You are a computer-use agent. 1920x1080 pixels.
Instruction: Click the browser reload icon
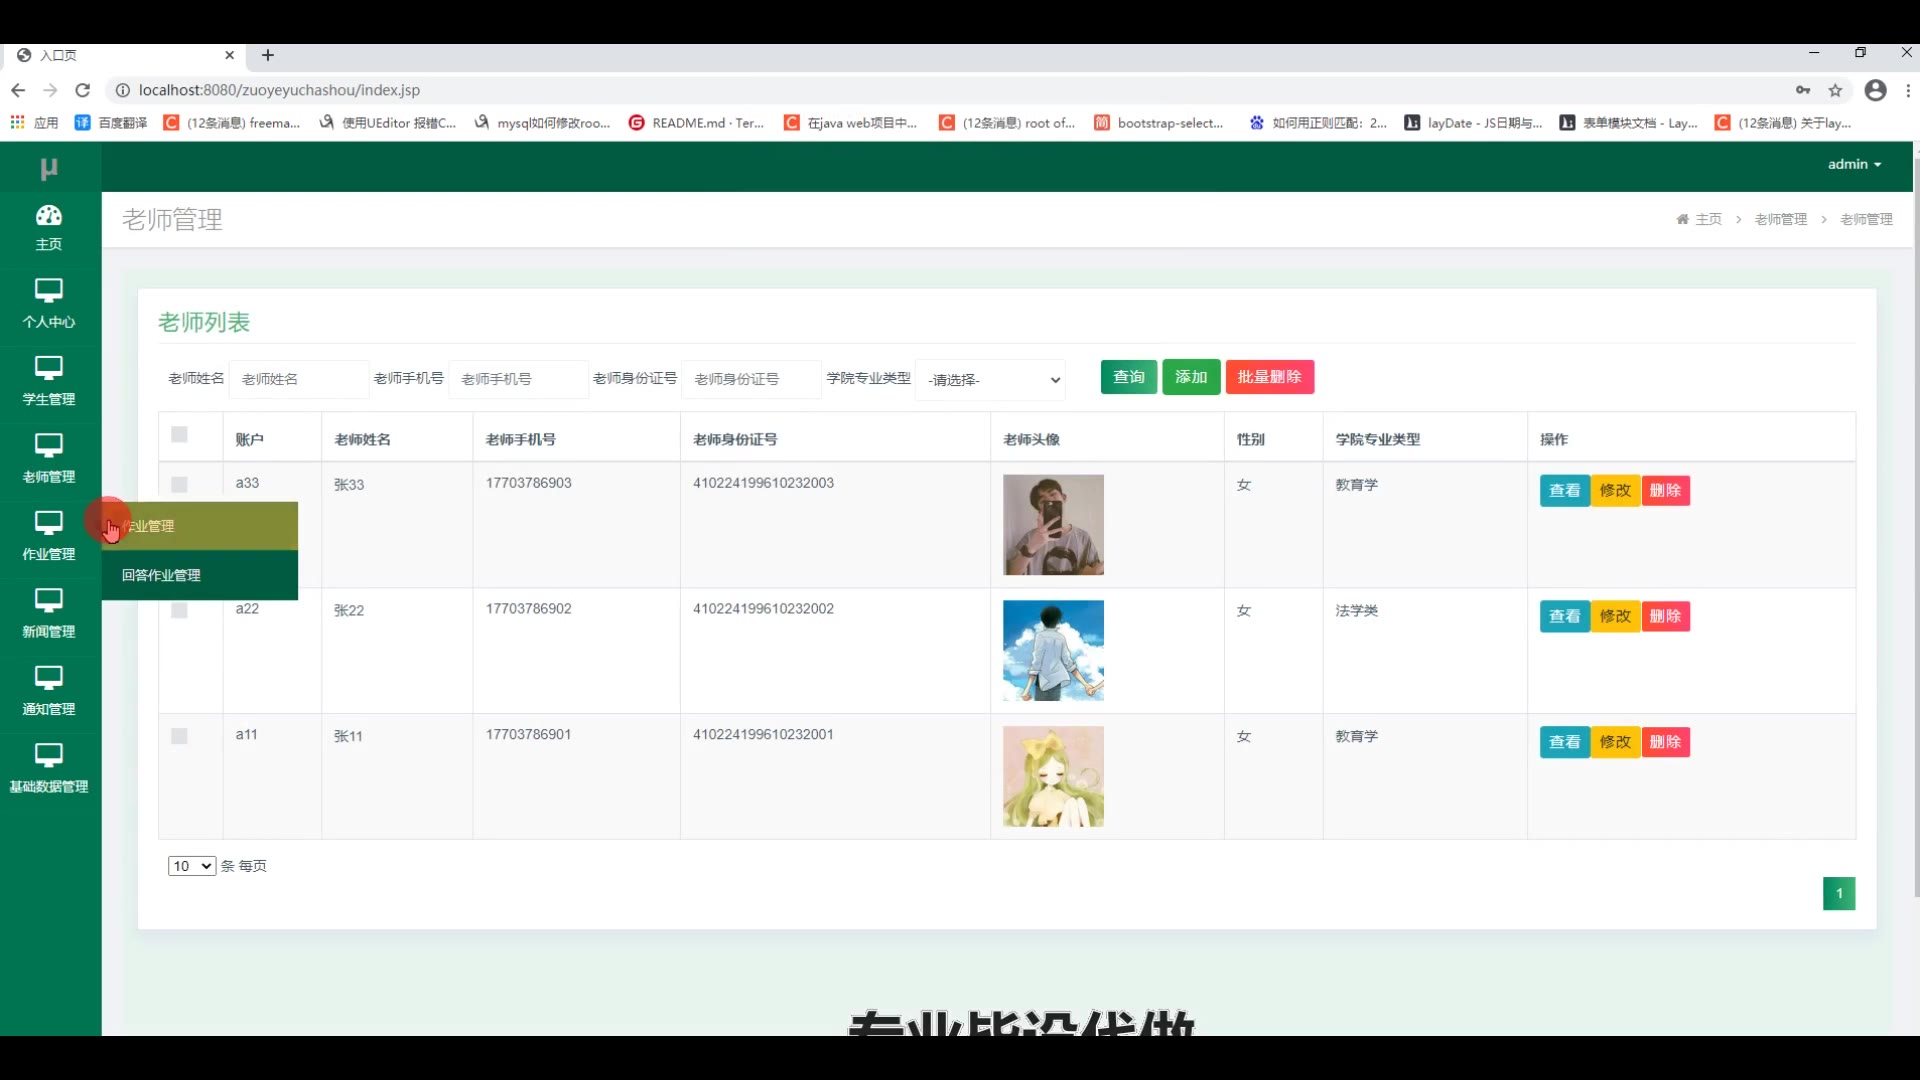tap(83, 90)
